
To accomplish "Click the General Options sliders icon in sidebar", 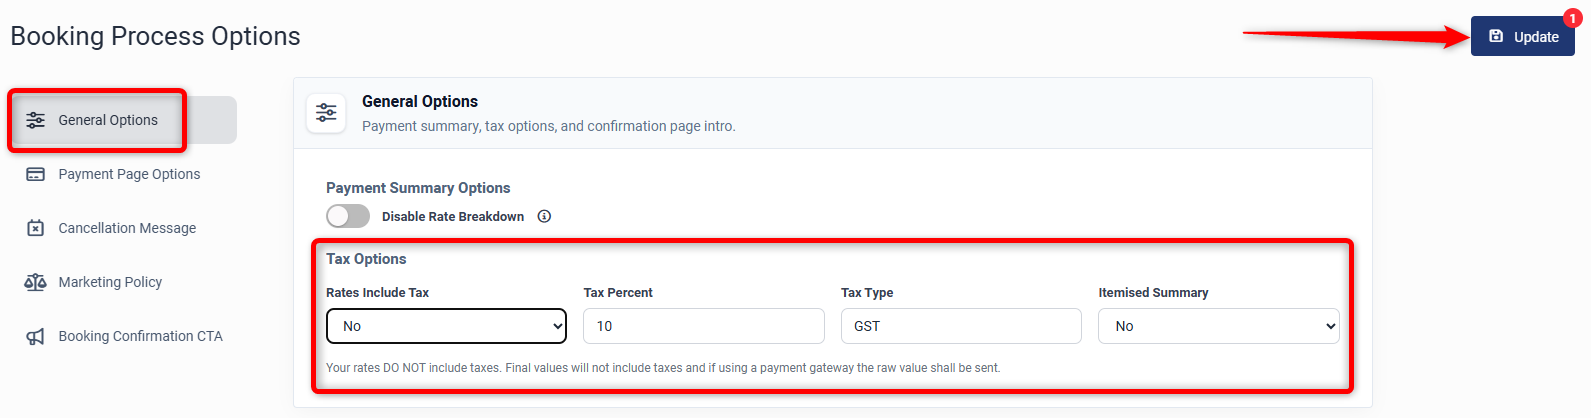I will pyautogui.click(x=36, y=120).
